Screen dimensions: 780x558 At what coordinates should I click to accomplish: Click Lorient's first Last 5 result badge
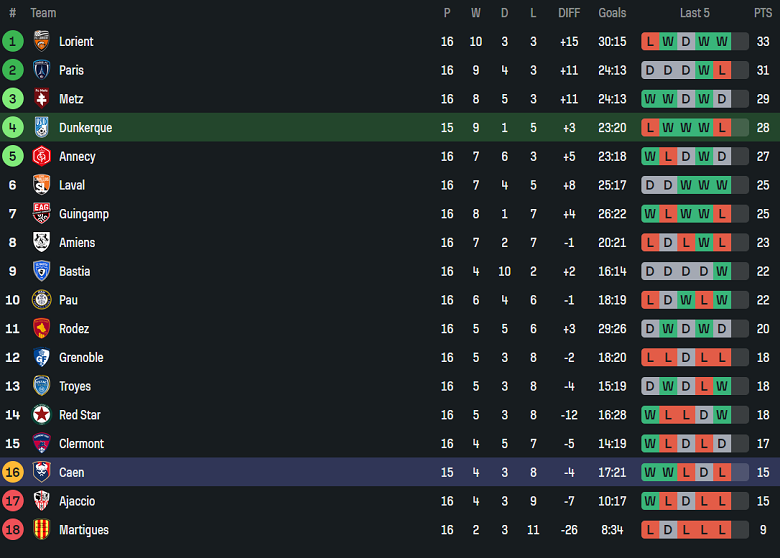[x=651, y=41]
